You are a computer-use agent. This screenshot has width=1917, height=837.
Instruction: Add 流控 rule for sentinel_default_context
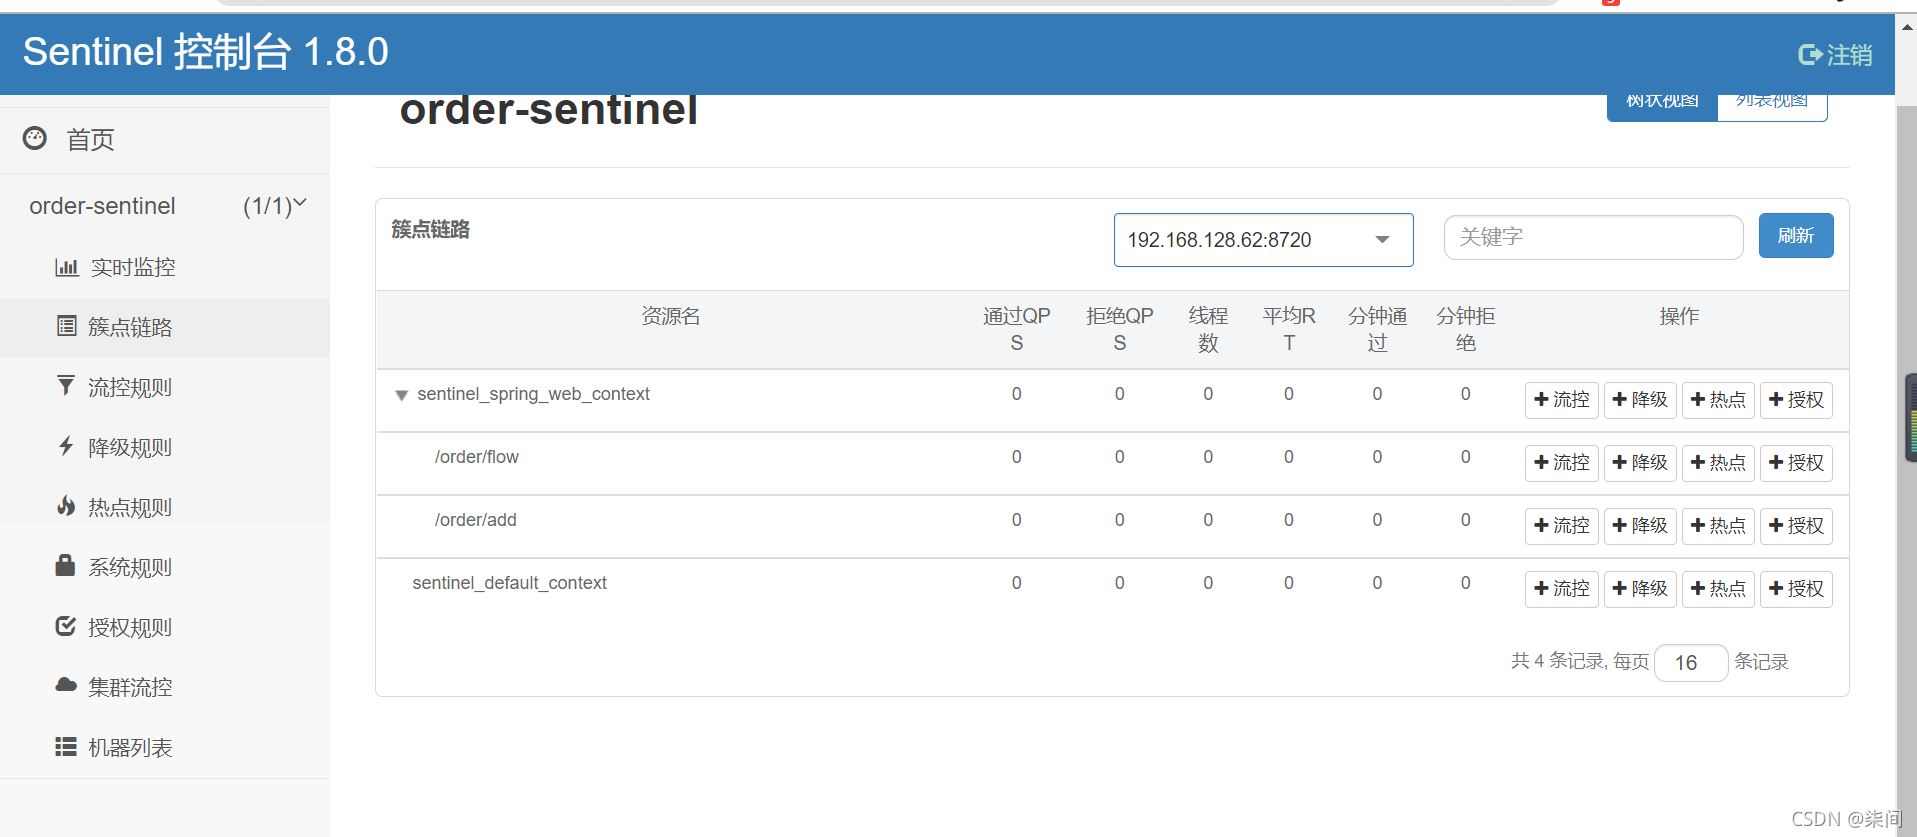click(1561, 589)
